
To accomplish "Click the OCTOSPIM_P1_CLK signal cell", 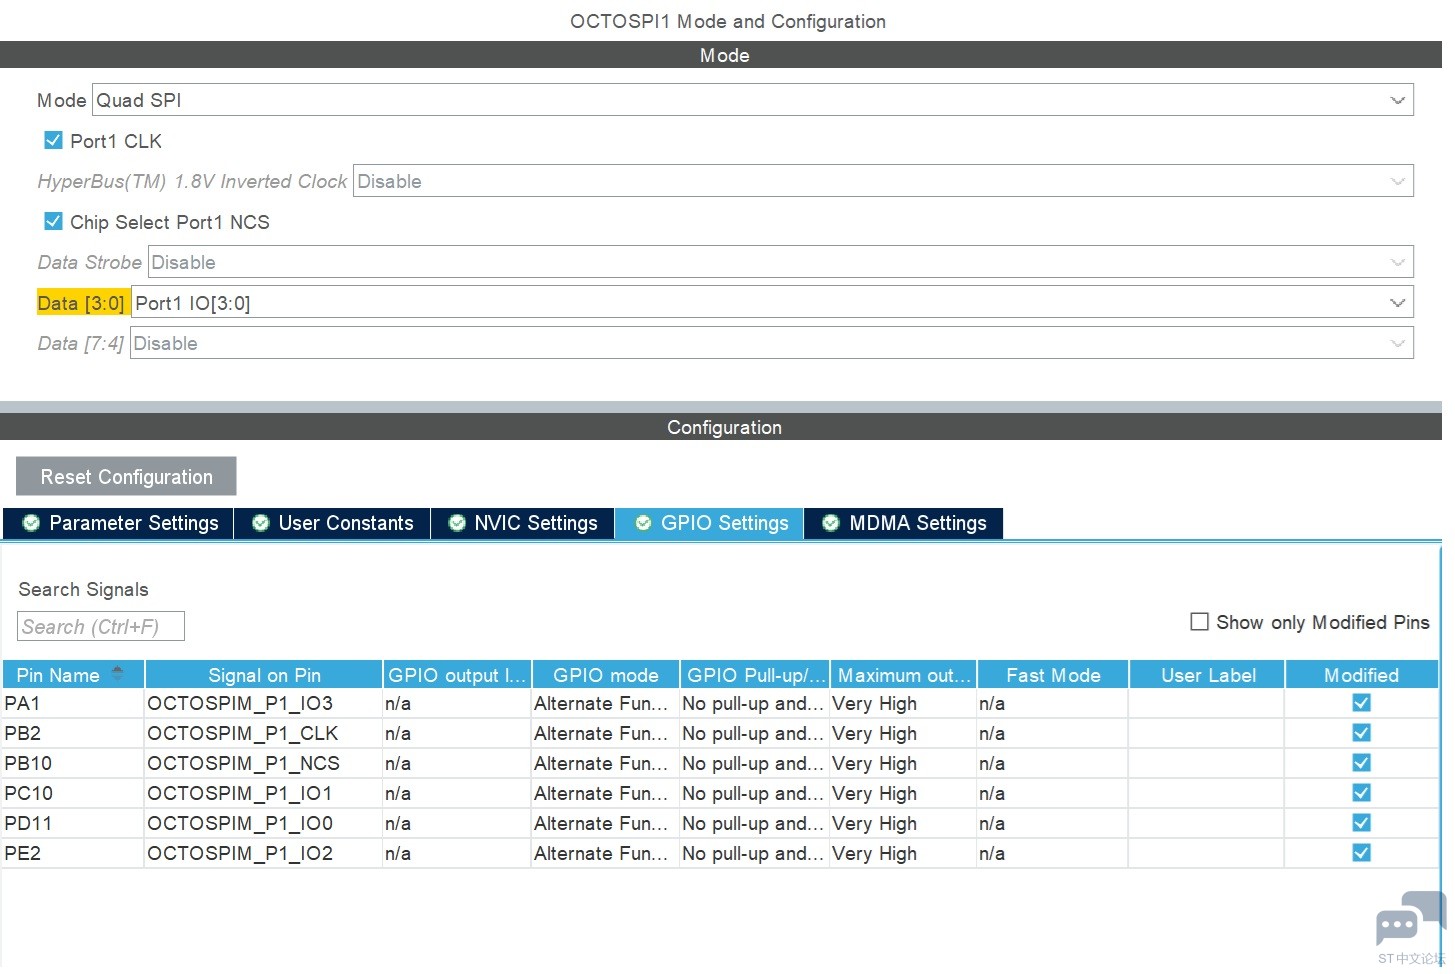I will click(264, 733).
